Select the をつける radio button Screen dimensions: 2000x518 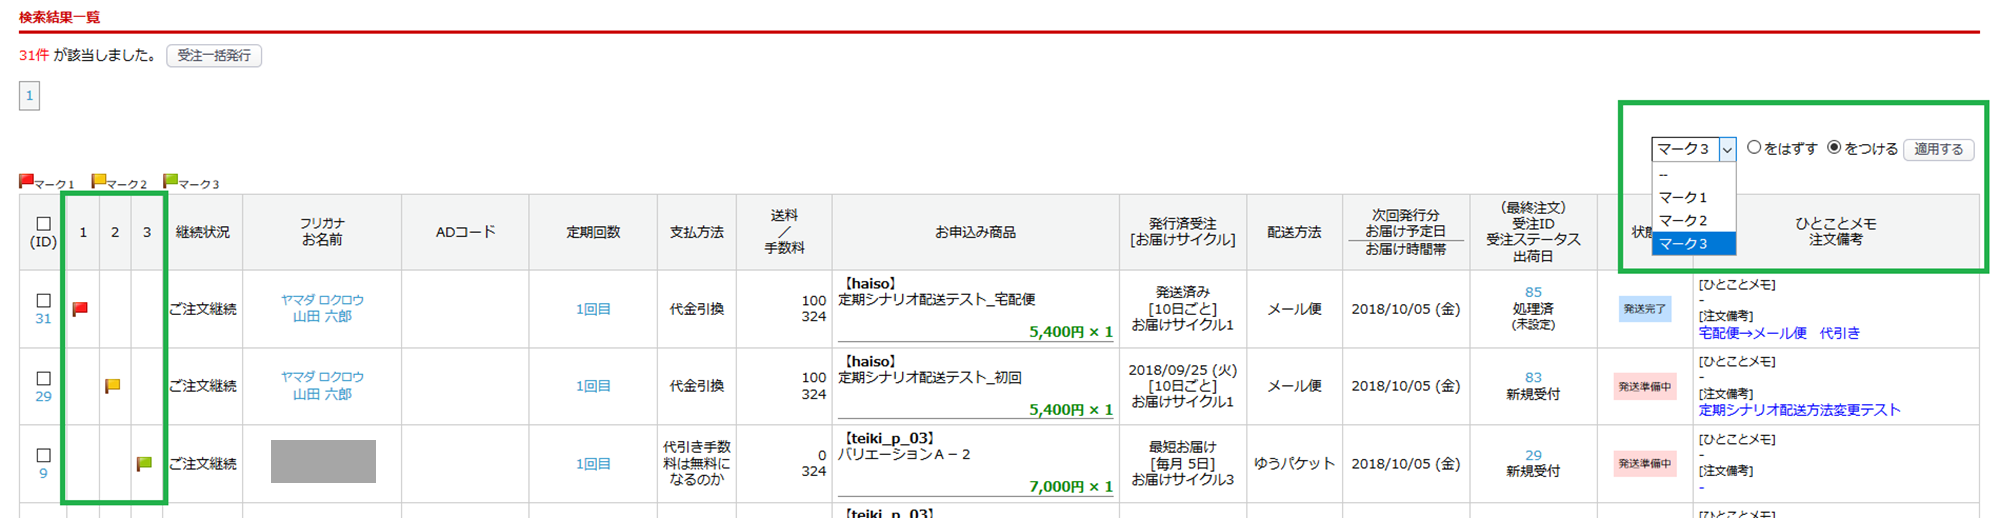(1834, 147)
